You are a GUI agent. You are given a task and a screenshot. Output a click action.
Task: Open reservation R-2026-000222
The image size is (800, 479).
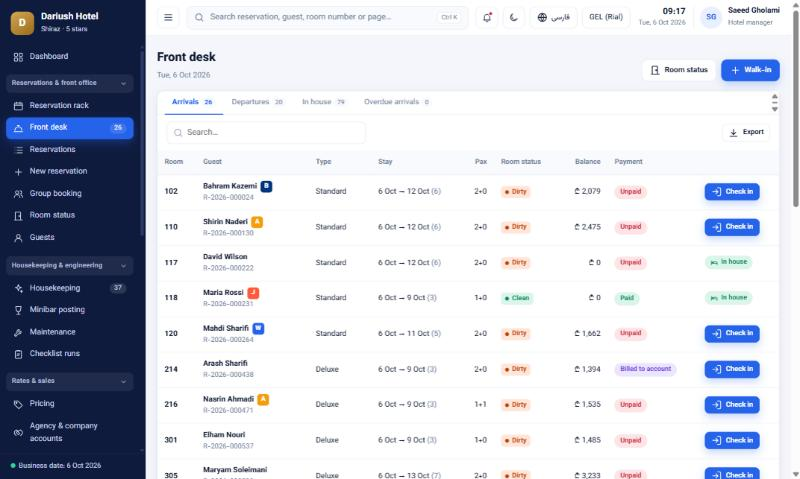click(228, 268)
